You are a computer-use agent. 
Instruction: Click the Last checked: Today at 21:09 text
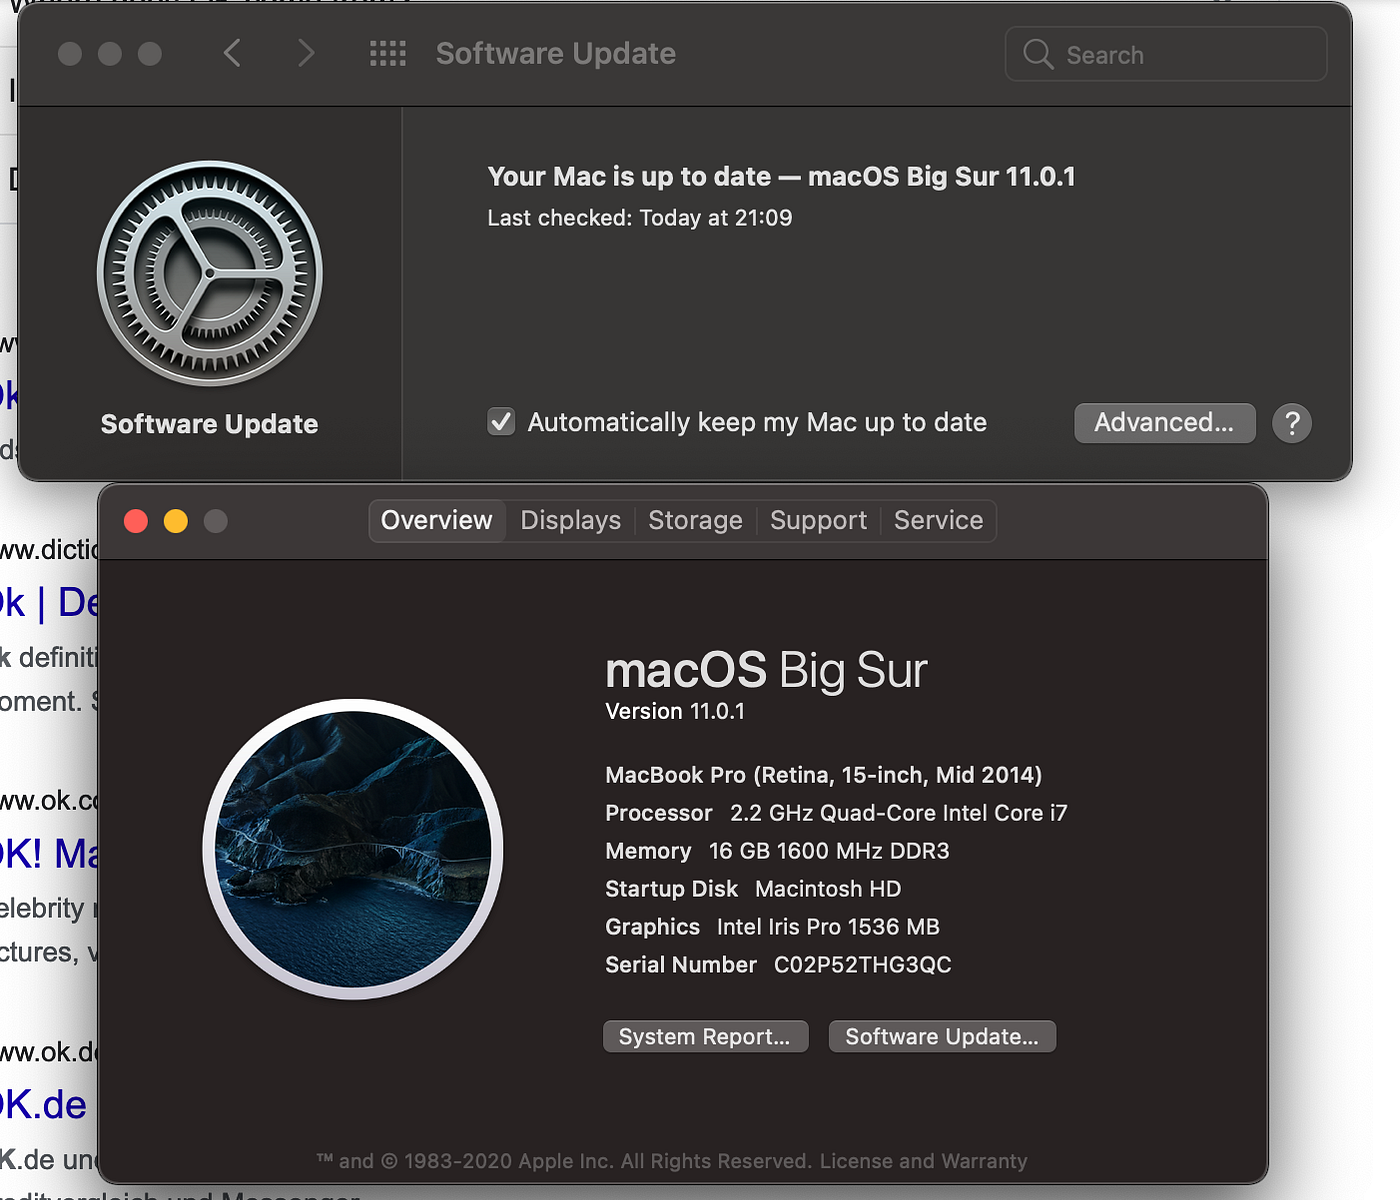[640, 218]
